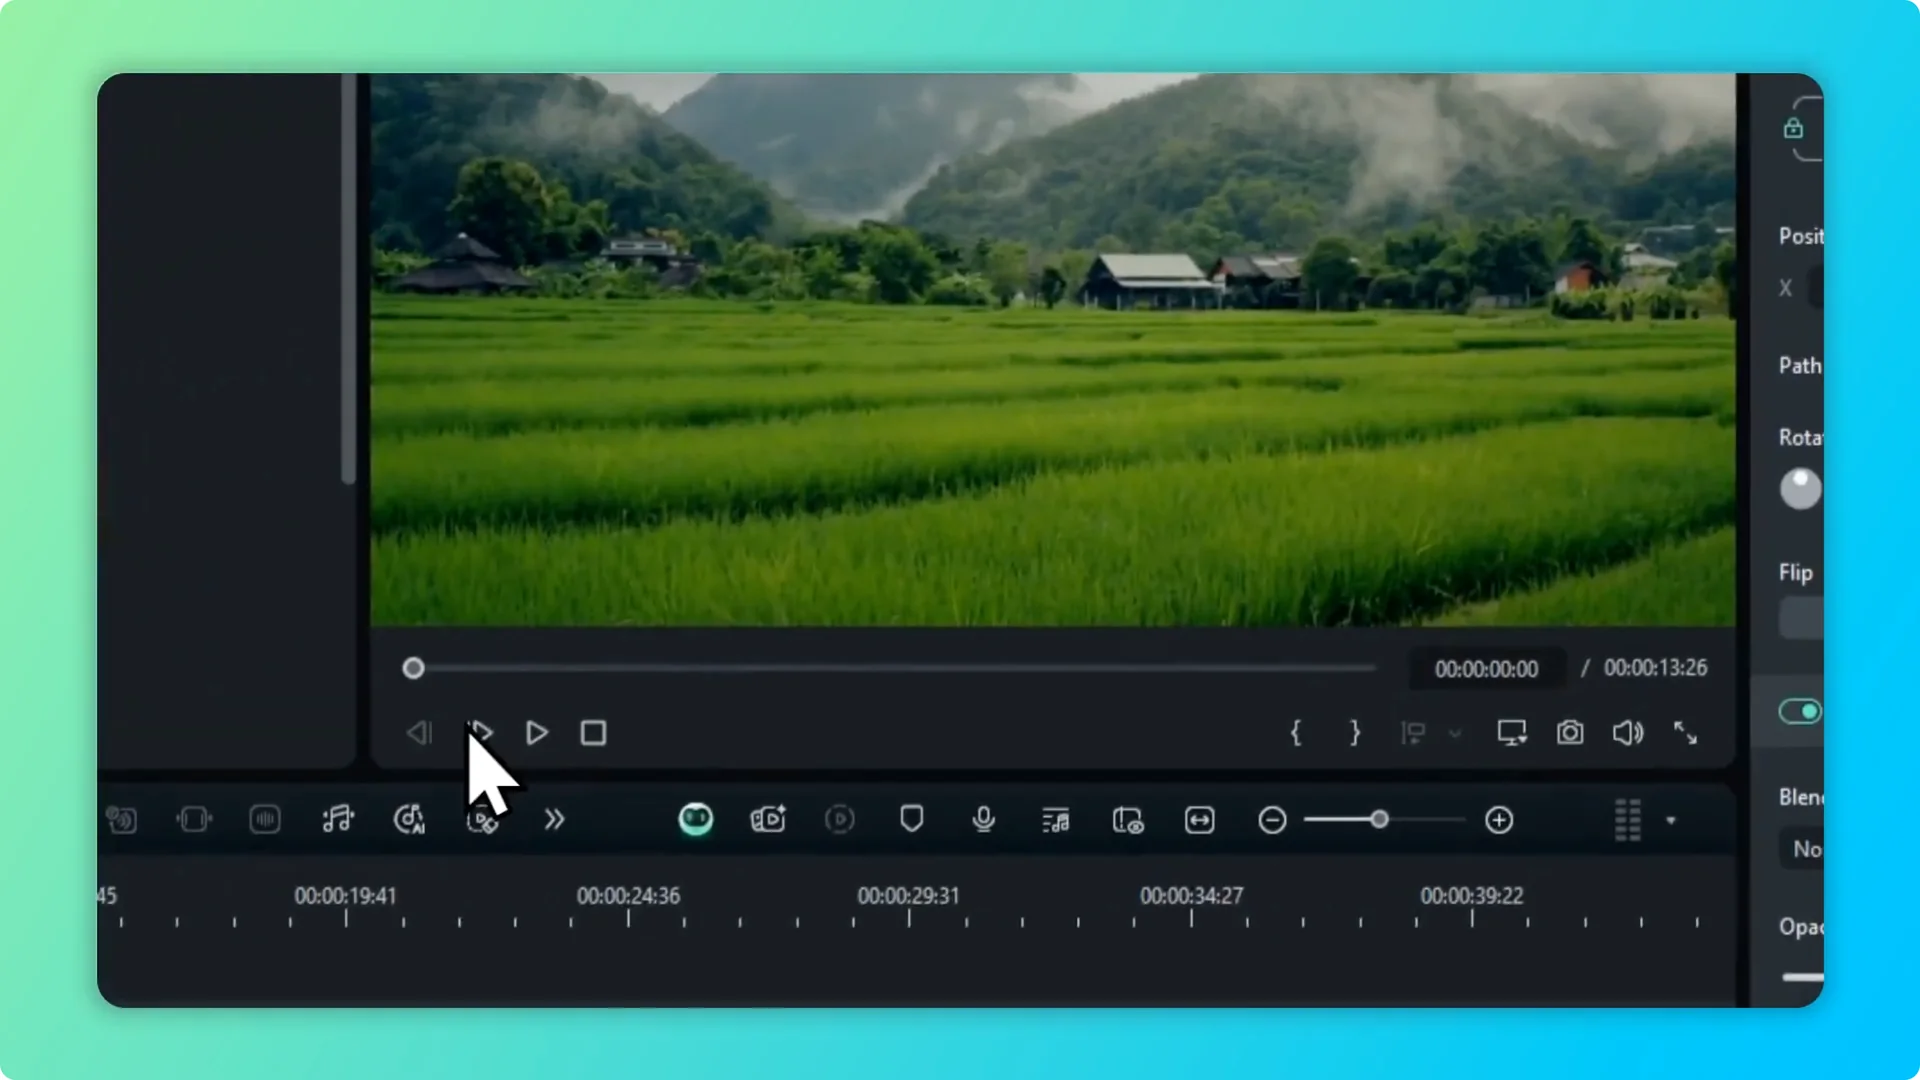Image resolution: width=1920 pixels, height=1080 pixels.
Task: Click the next frame button
Action: pyautogui.click(x=481, y=733)
